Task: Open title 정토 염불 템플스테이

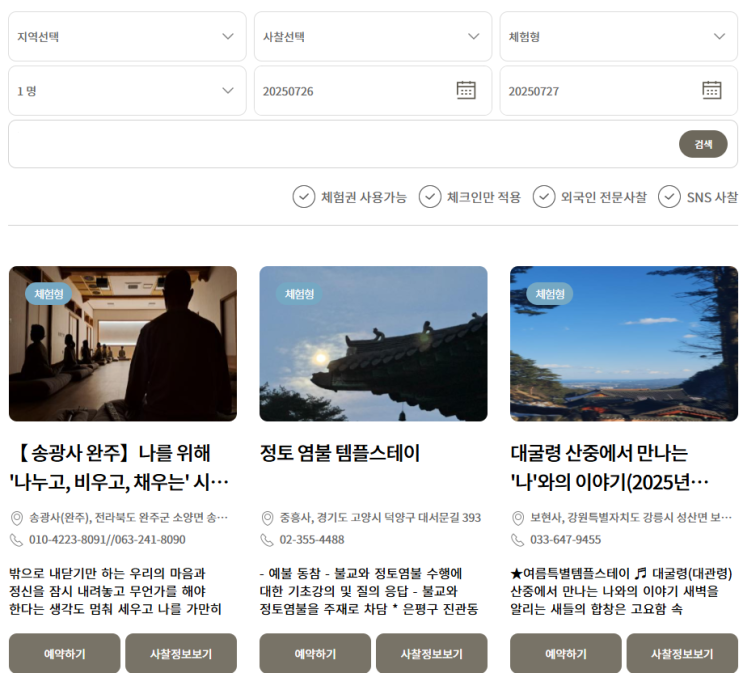Action: [x=340, y=453]
